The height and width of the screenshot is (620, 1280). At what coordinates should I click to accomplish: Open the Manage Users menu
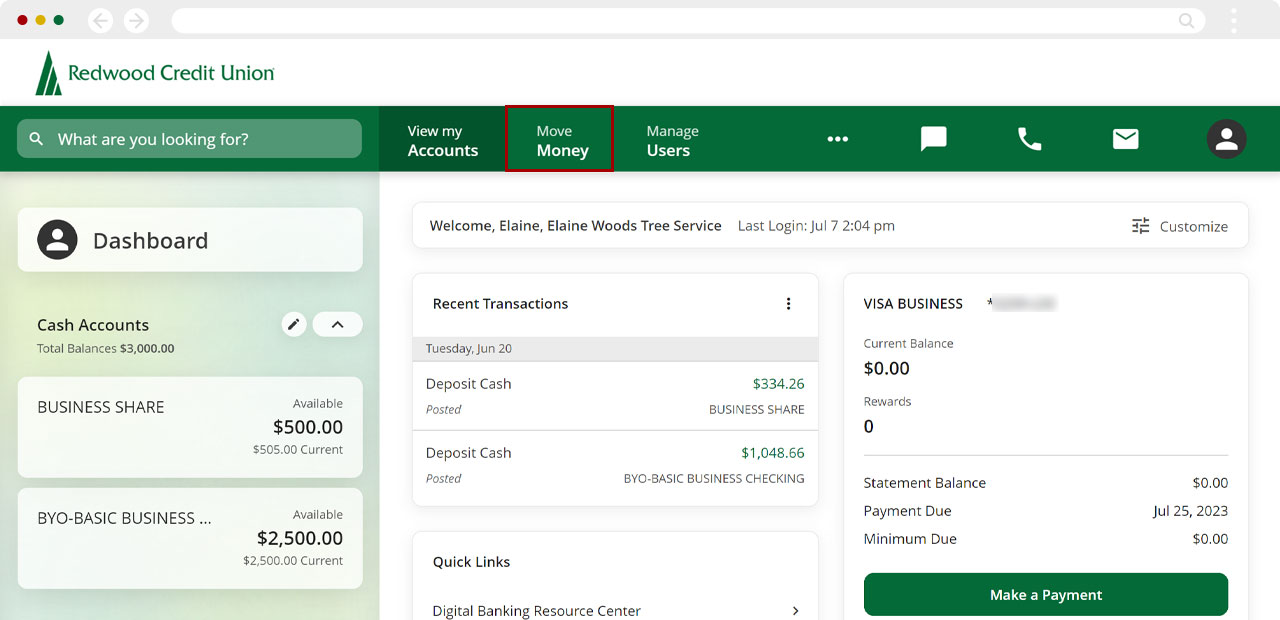pos(672,140)
